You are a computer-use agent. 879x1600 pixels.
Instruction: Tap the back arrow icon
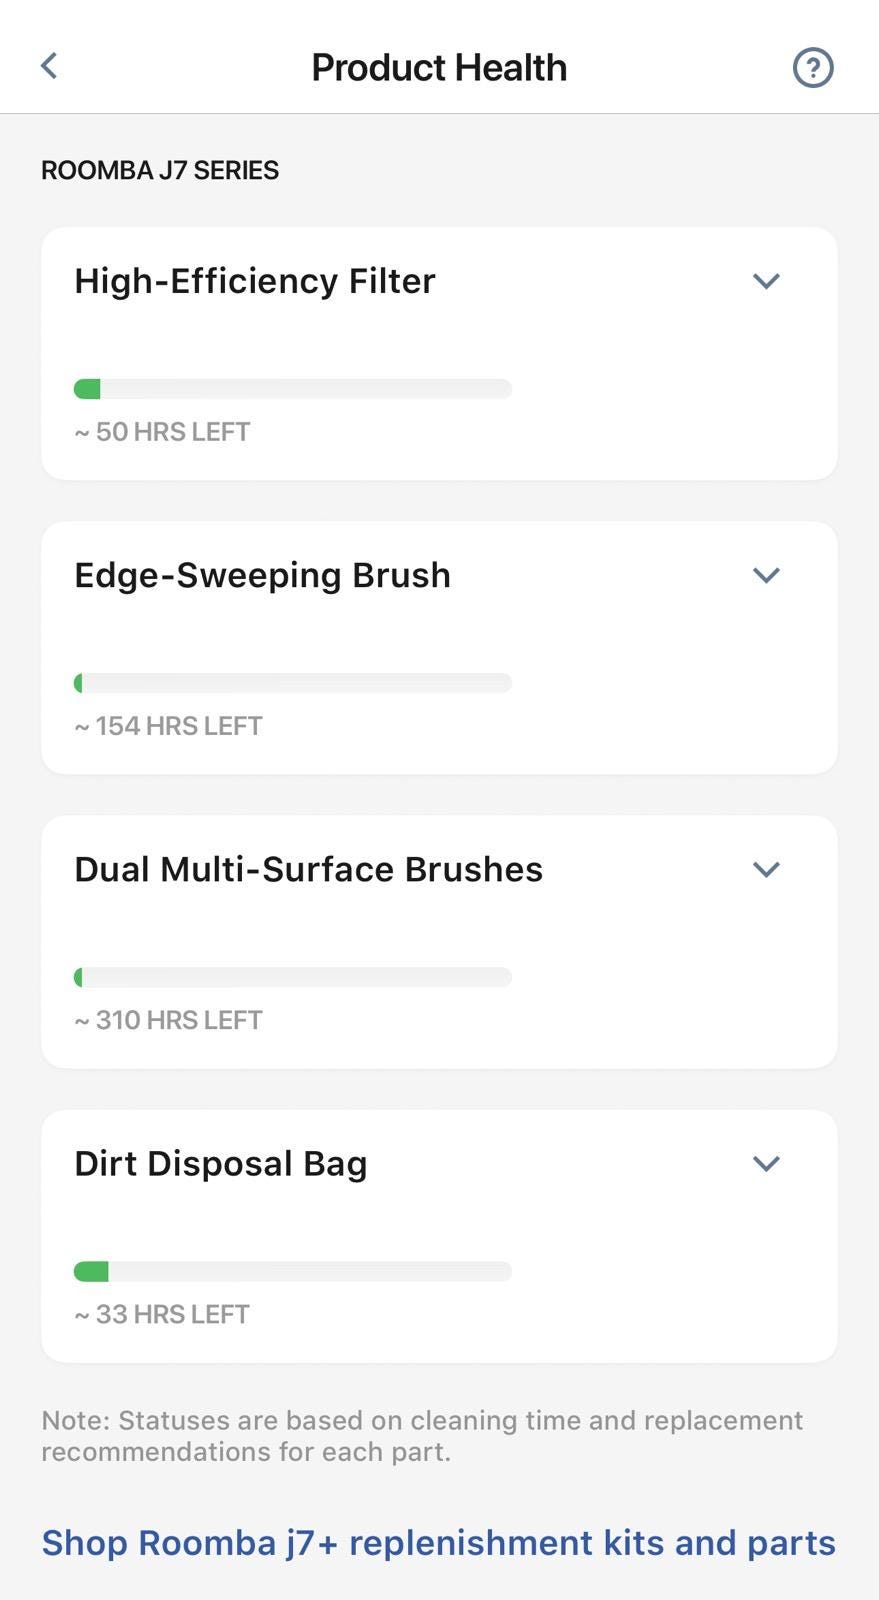pos(49,66)
